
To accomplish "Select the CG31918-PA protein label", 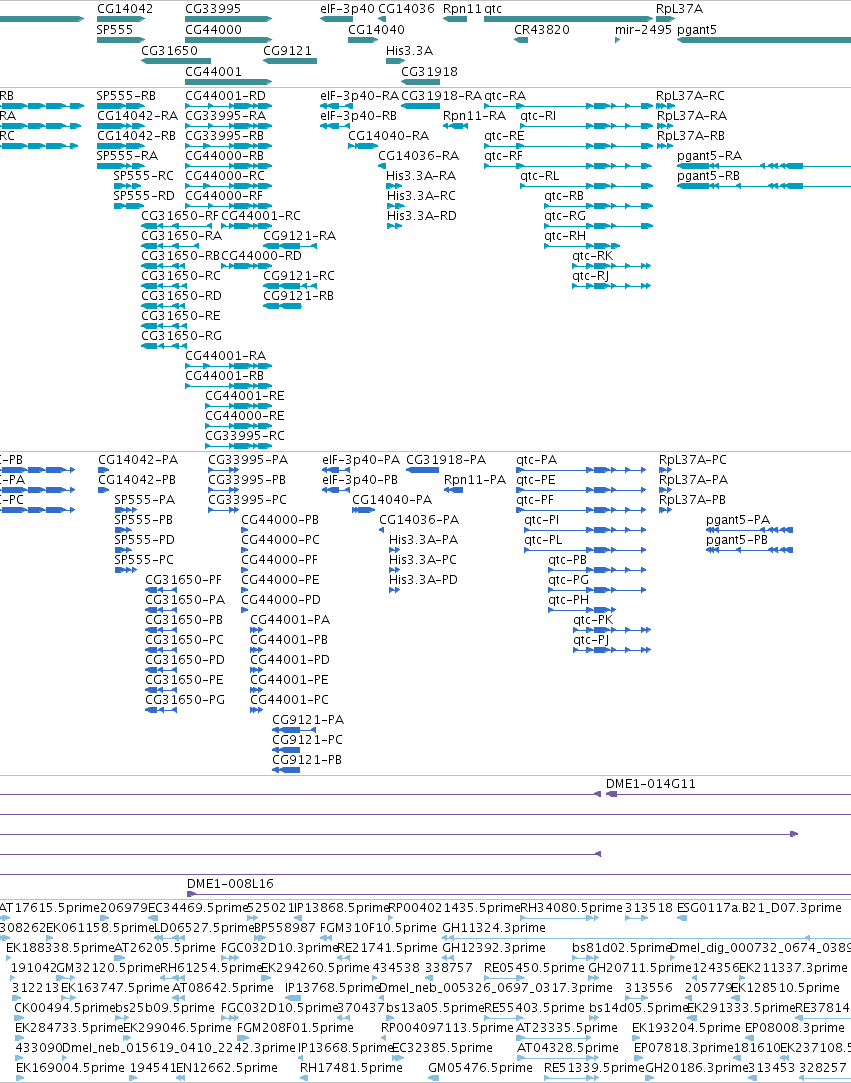I will pyautogui.click(x=446, y=460).
